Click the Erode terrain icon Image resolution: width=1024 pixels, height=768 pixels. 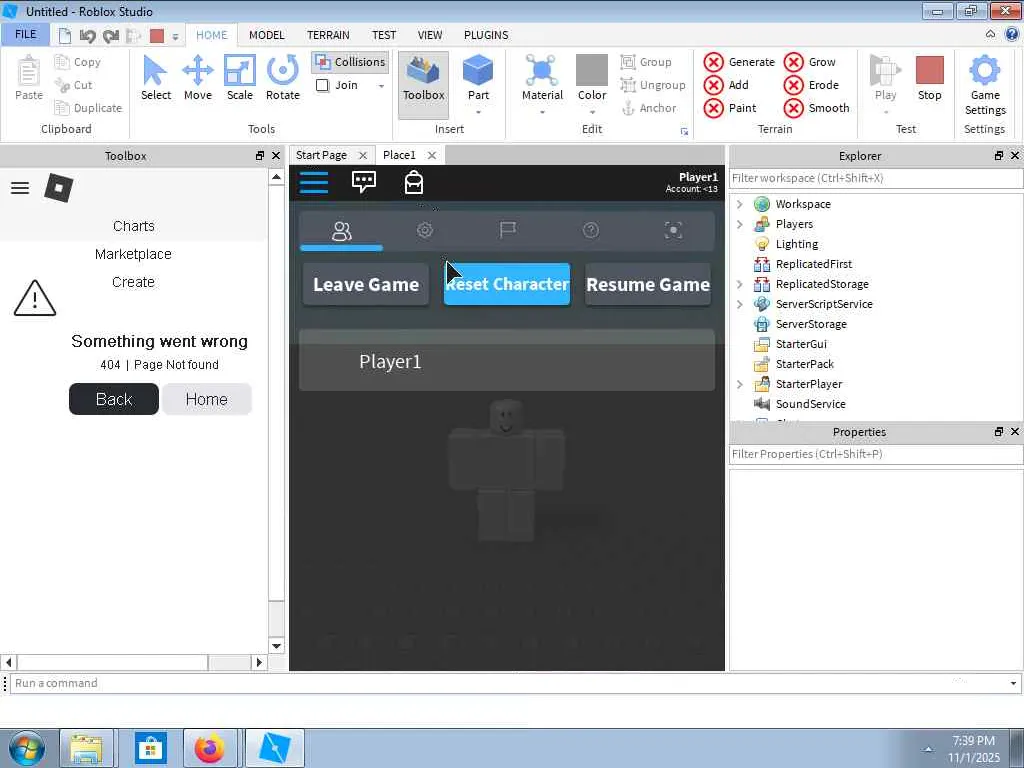(793, 85)
